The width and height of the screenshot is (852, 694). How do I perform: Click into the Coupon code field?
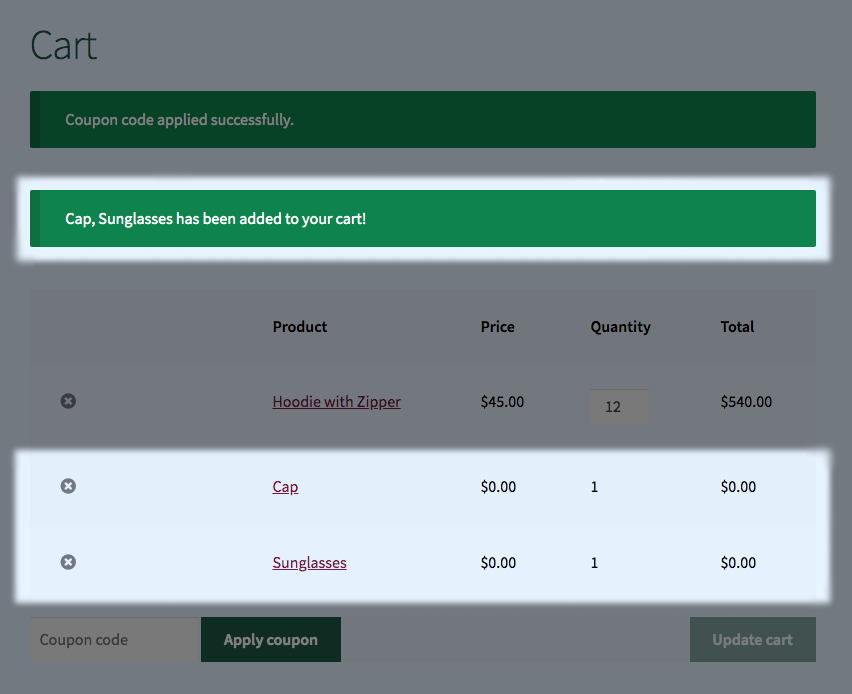point(115,640)
